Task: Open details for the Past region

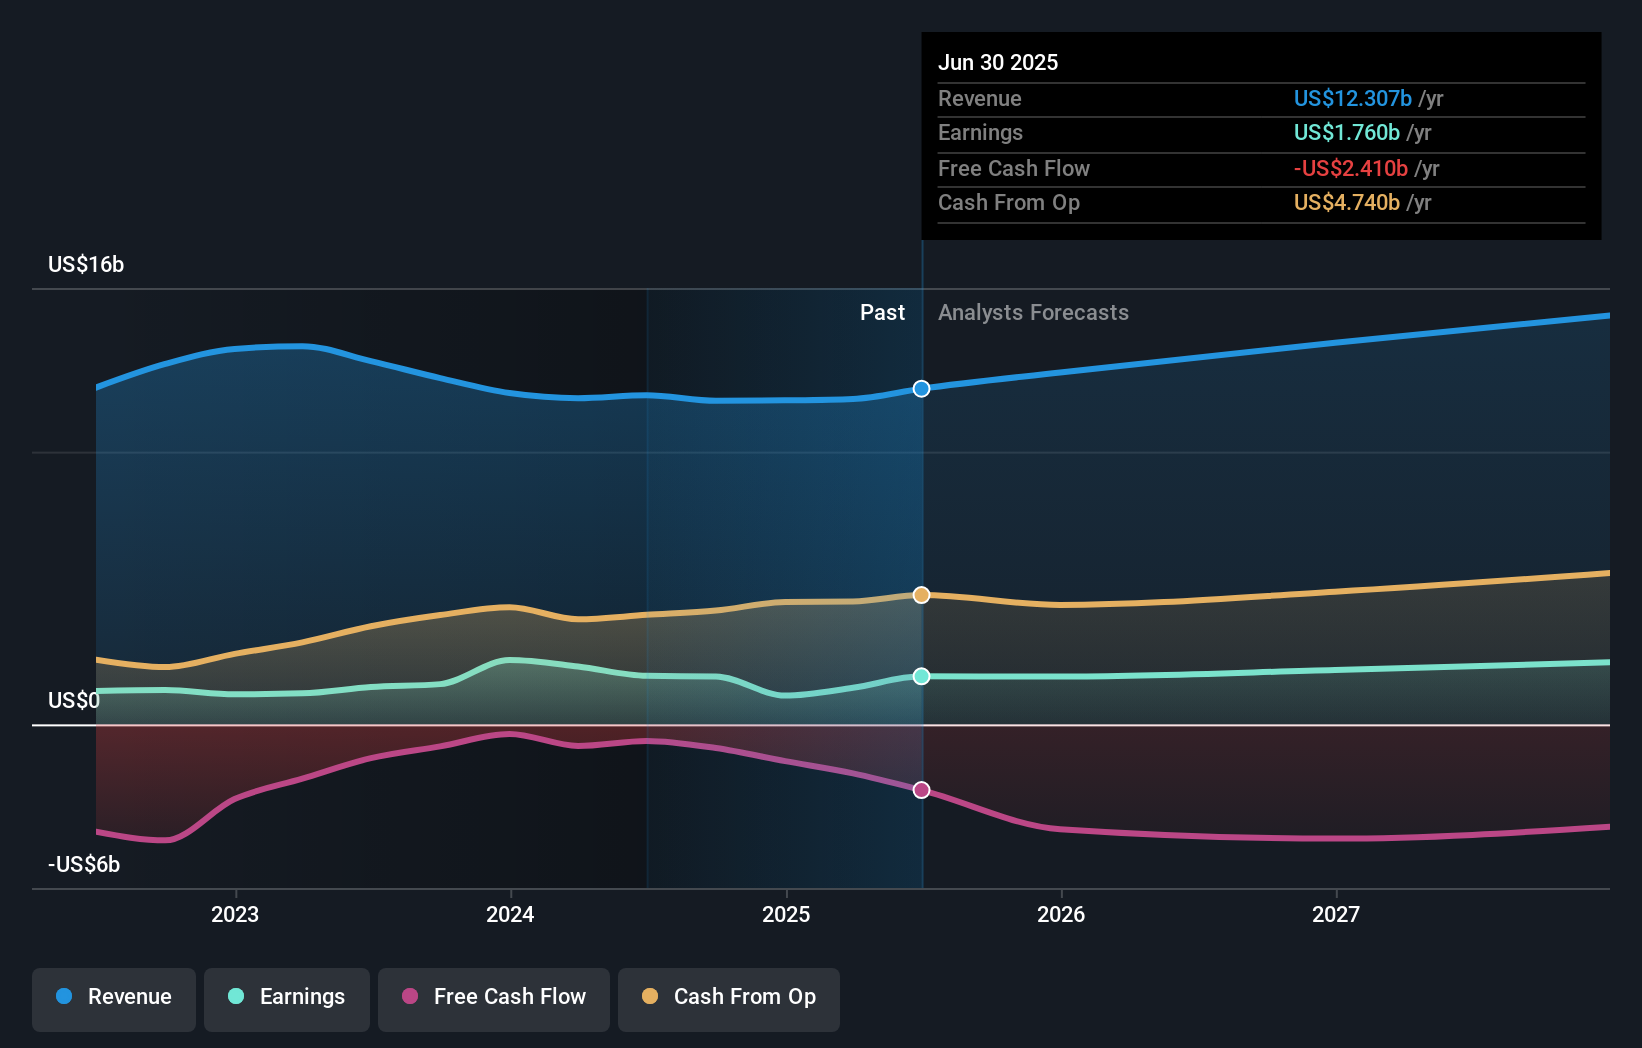Action: [x=882, y=312]
